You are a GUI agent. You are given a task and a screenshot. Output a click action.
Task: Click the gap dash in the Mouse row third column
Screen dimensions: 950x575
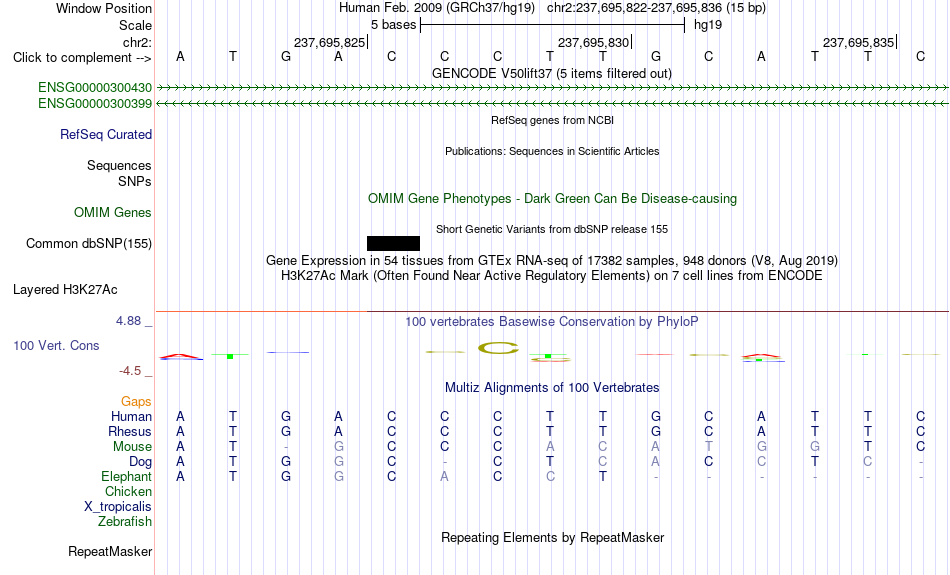pos(286,447)
